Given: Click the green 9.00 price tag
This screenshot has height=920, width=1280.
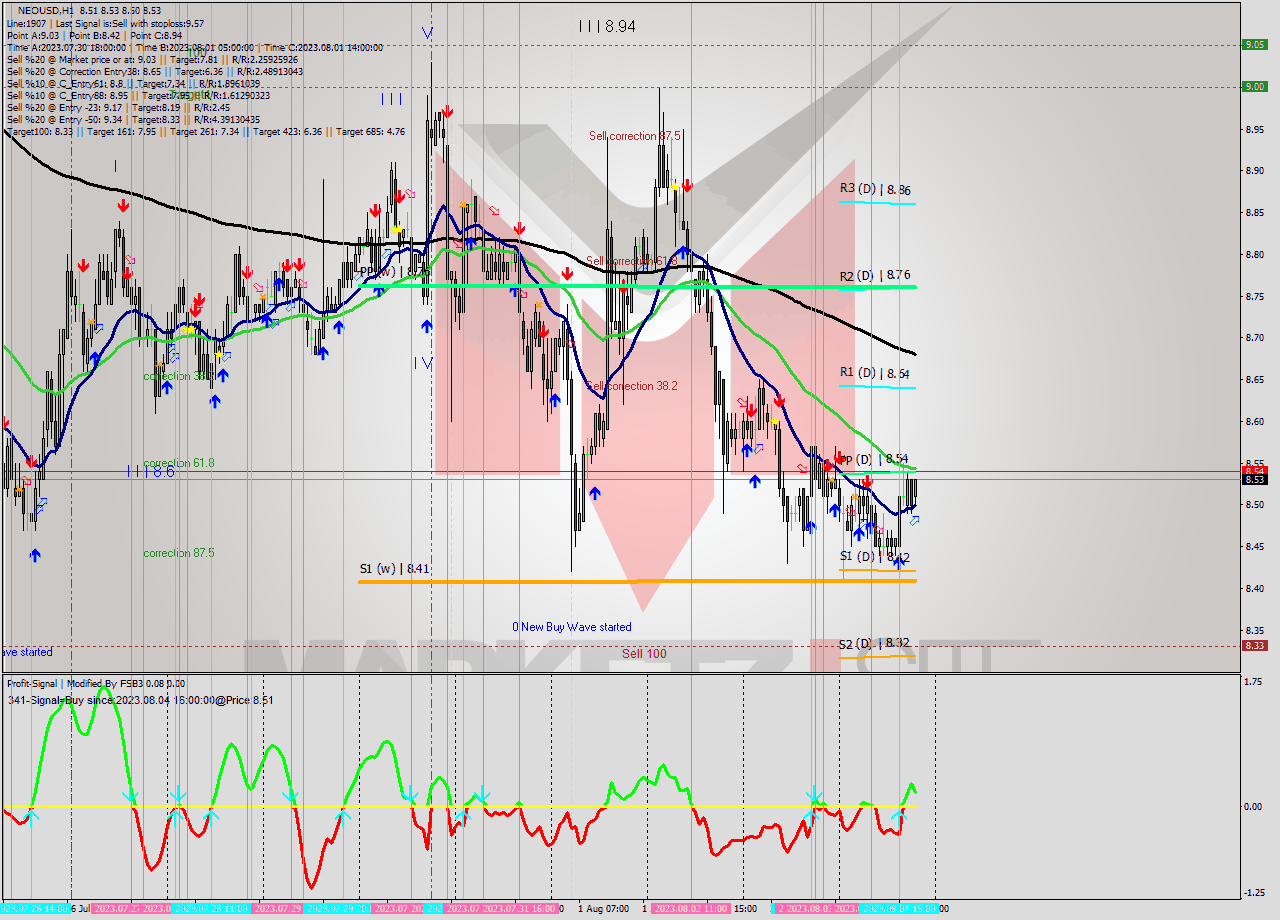Looking at the screenshot, I should click(x=1255, y=86).
